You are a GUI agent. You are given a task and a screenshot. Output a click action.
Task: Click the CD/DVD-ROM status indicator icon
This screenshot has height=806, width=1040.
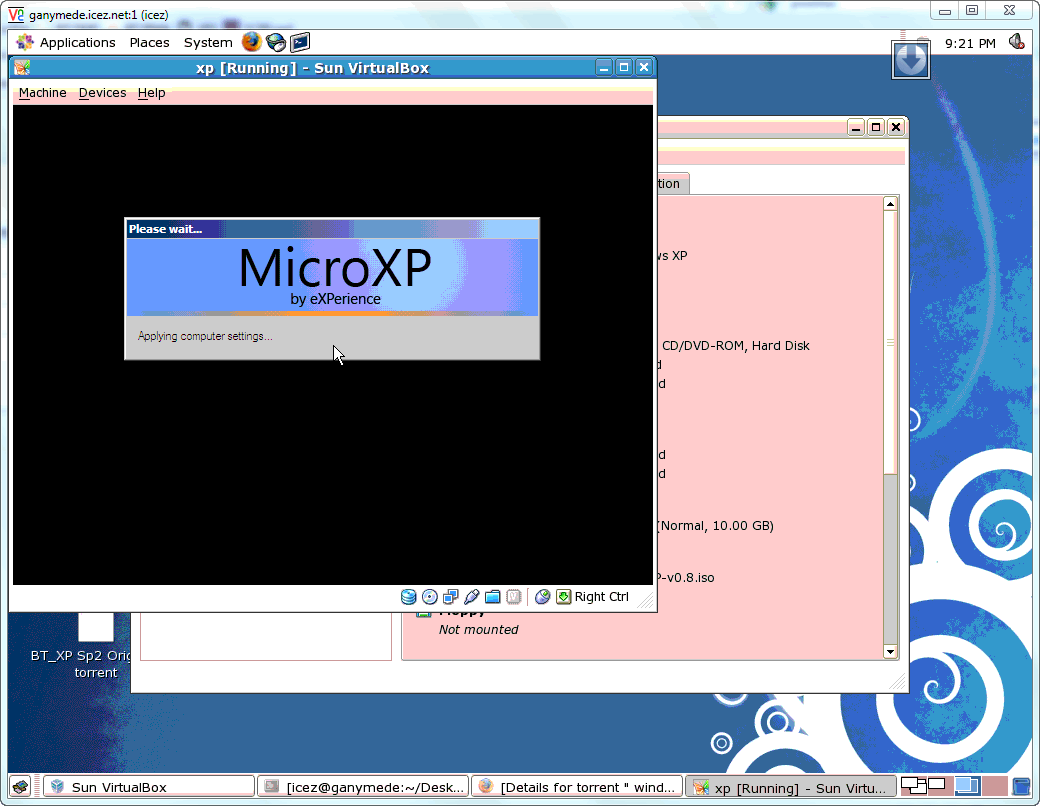[x=430, y=597]
